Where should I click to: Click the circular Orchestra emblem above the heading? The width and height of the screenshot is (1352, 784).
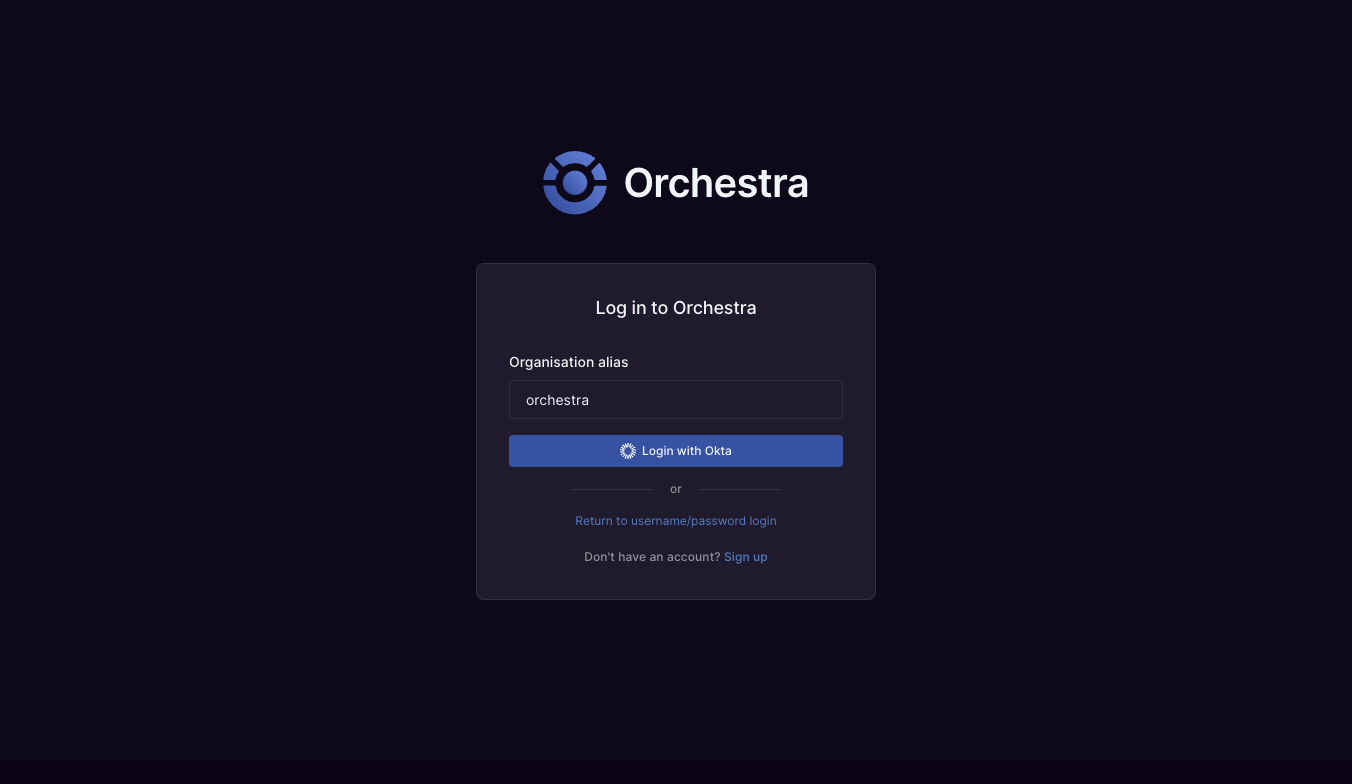click(x=575, y=182)
